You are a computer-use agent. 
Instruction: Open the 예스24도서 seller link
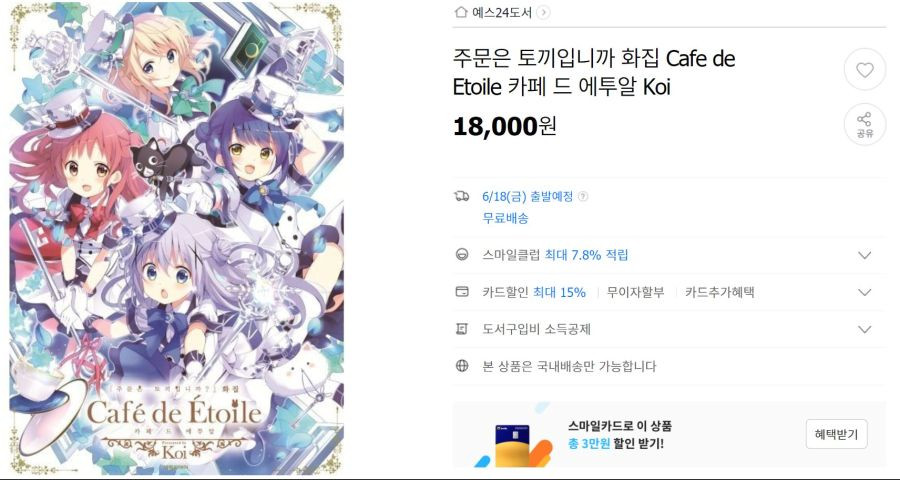pyautogui.click(x=502, y=12)
